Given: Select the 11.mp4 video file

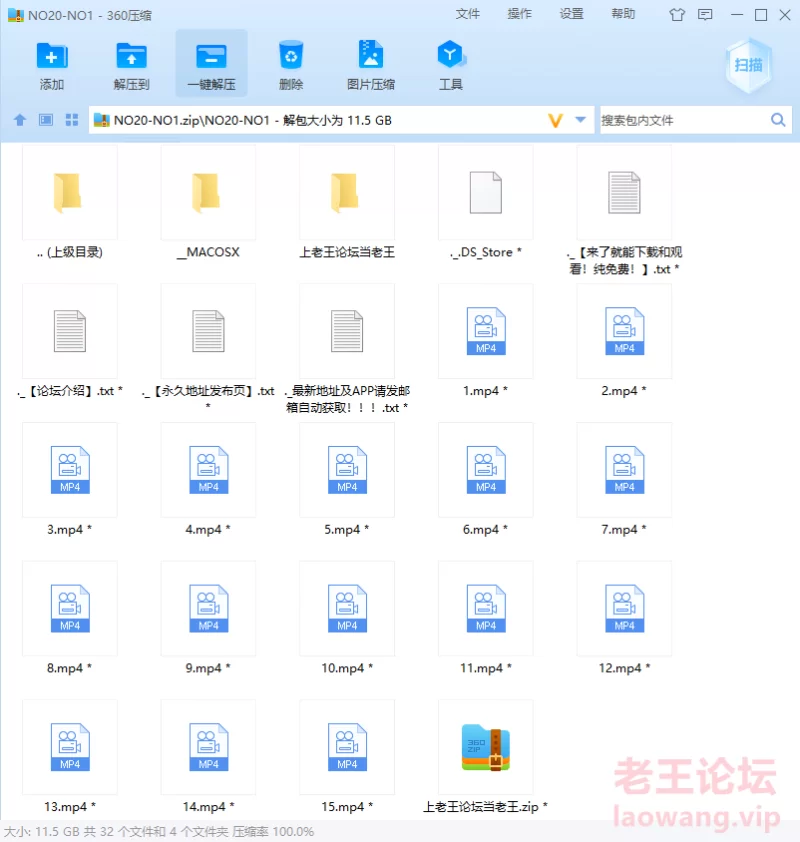Looking at the screenshot, I should coord(486,619).
